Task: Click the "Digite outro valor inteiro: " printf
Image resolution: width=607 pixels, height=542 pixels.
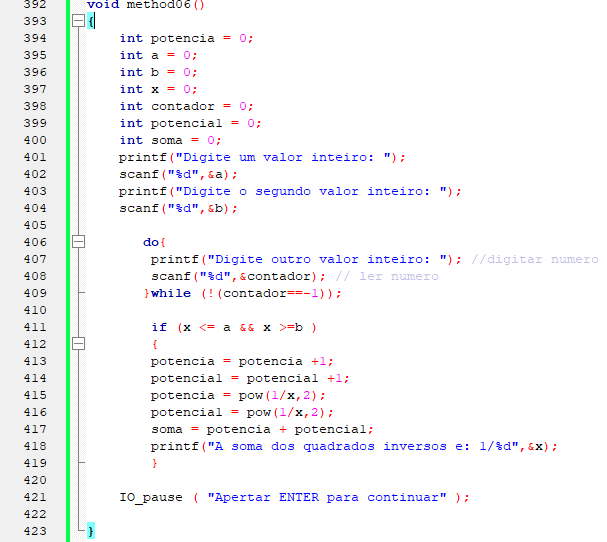Action: point(306,259)
